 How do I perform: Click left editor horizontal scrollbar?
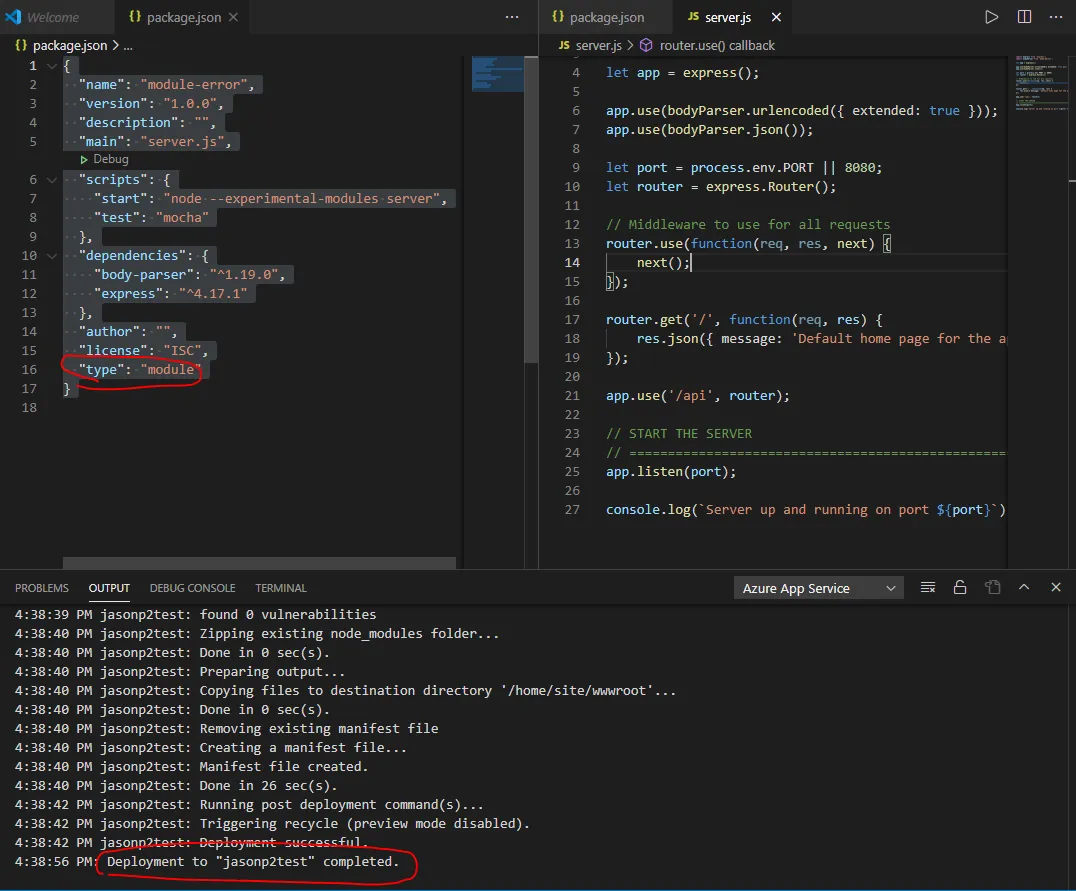pyautogui.click(x=259, y=563)
